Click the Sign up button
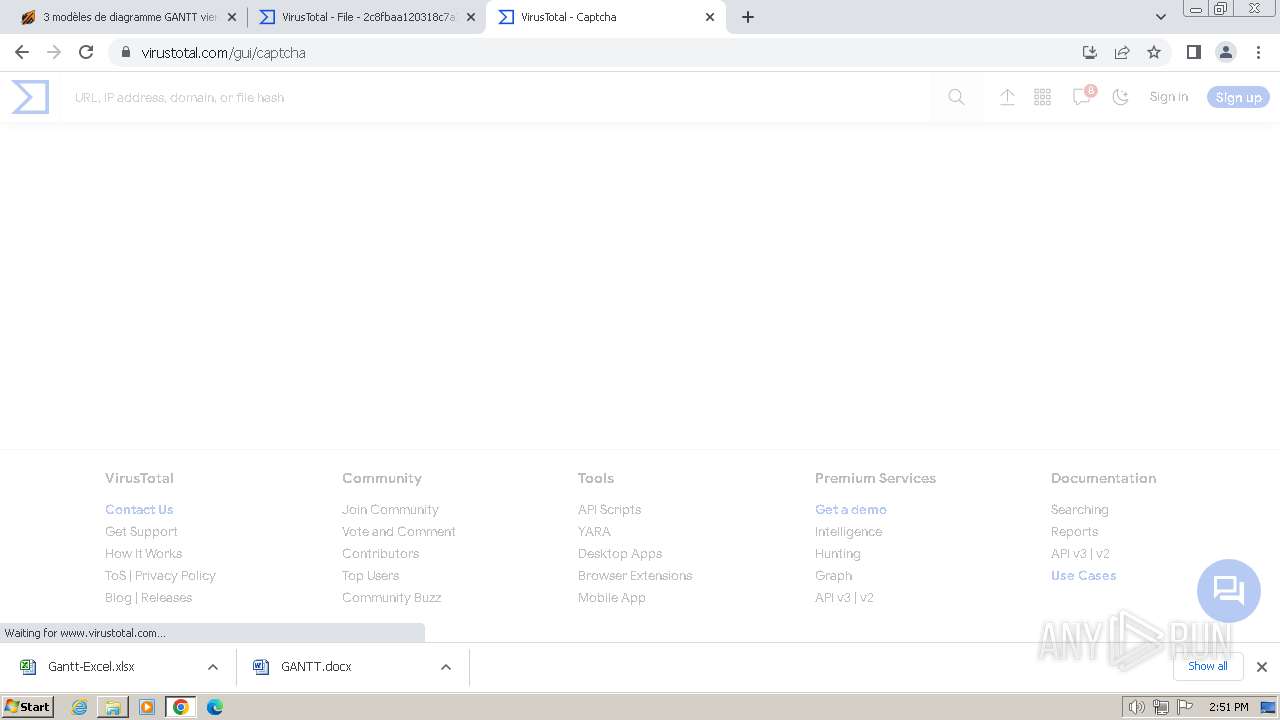 tap(1238, 97)
